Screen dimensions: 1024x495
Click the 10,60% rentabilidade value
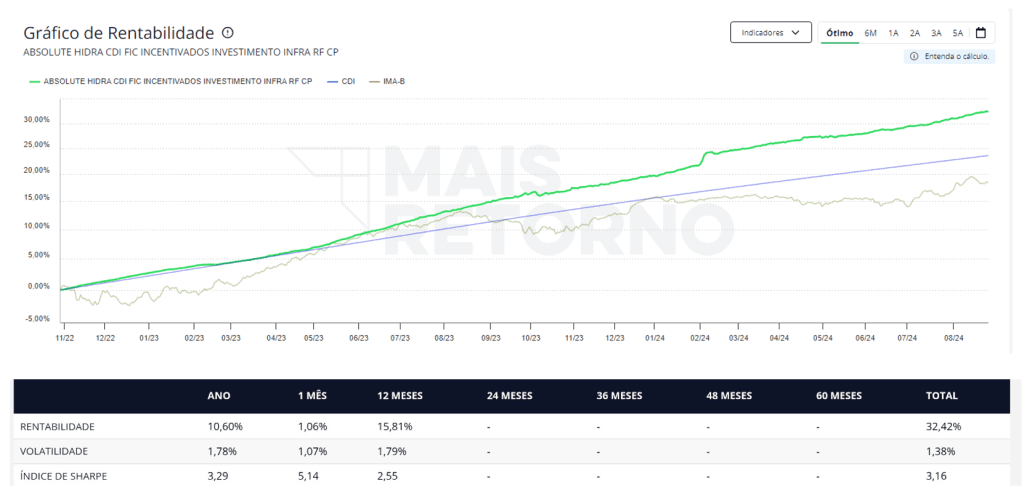[225, 426]
